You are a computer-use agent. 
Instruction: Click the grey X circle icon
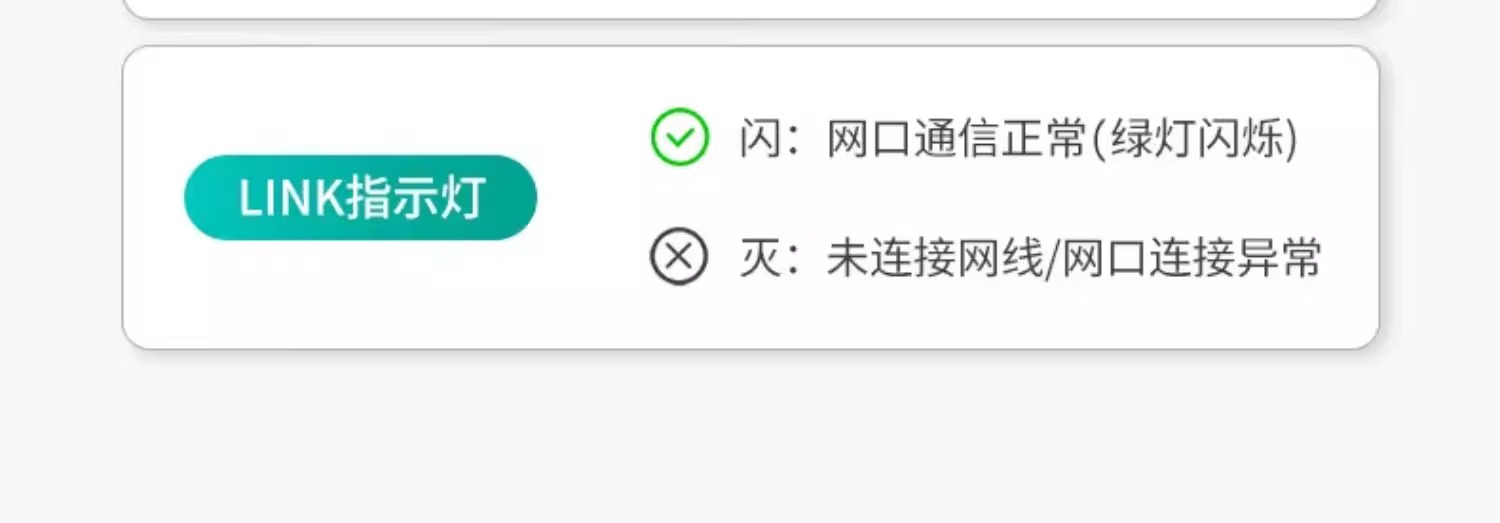pos(679,257)
